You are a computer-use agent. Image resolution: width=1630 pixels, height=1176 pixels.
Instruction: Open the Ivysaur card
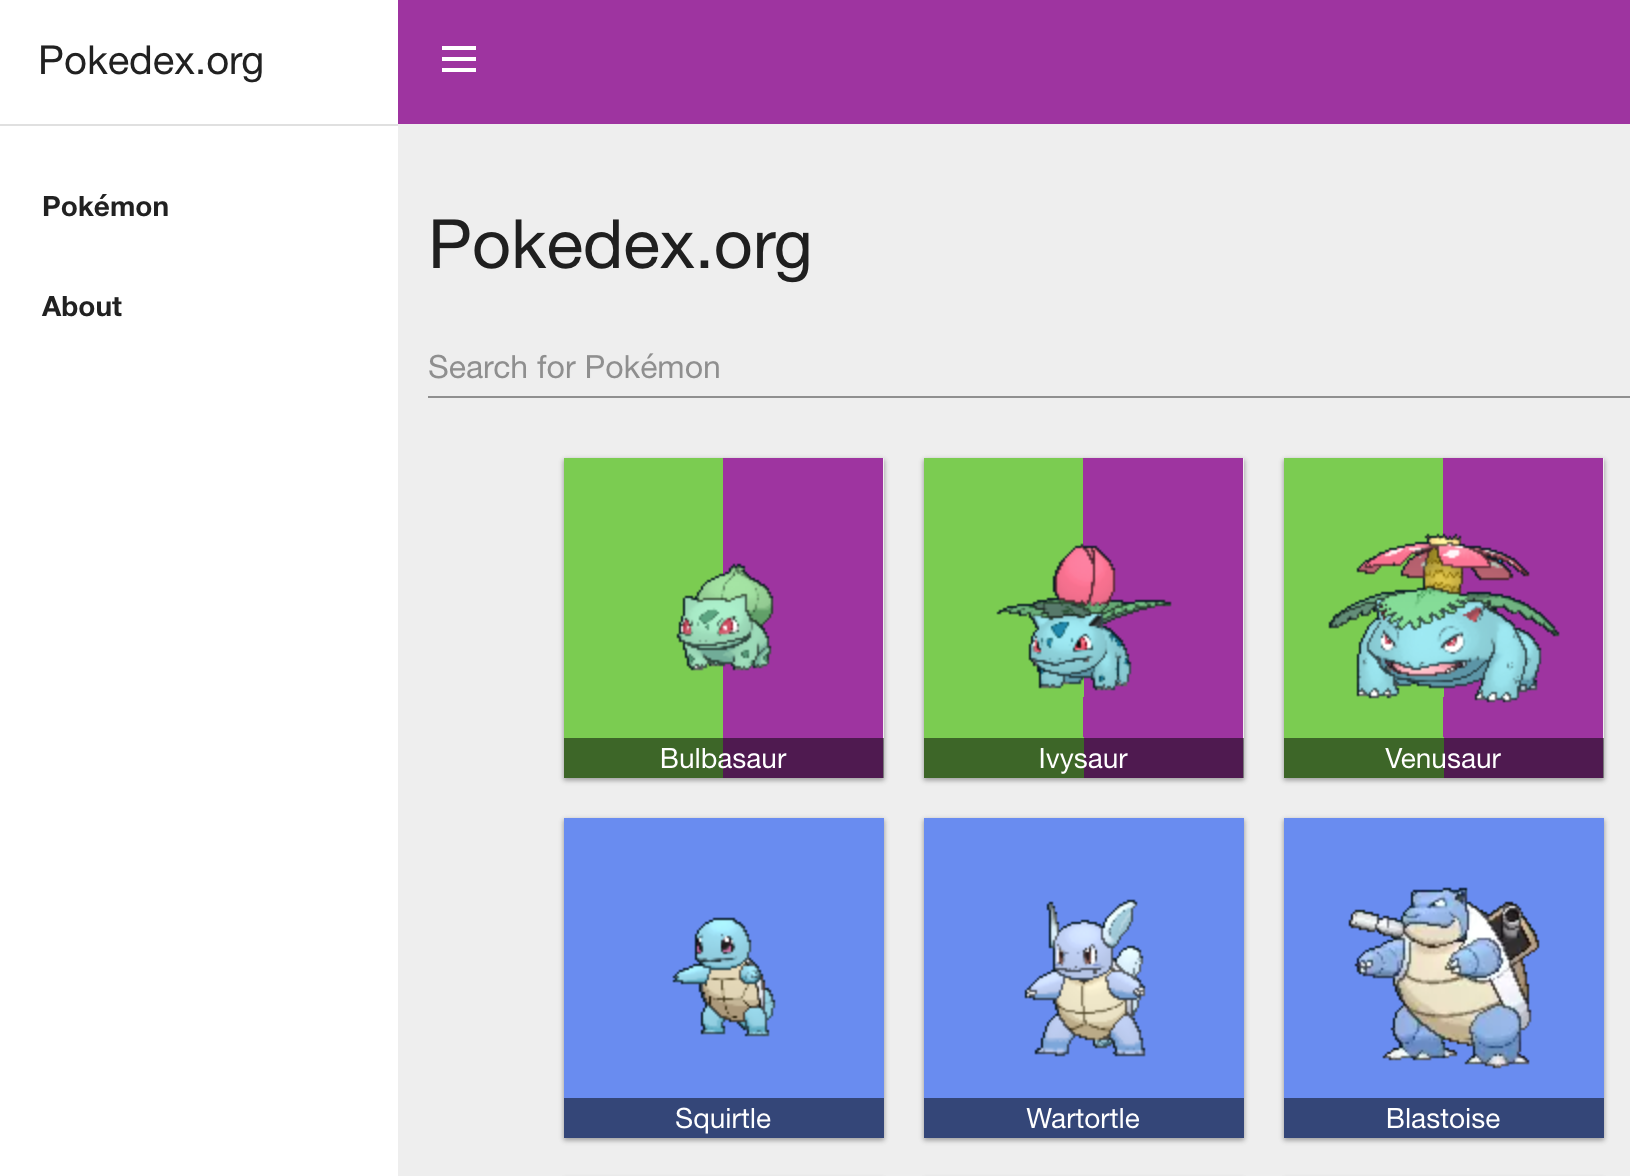coord(1083,617)
